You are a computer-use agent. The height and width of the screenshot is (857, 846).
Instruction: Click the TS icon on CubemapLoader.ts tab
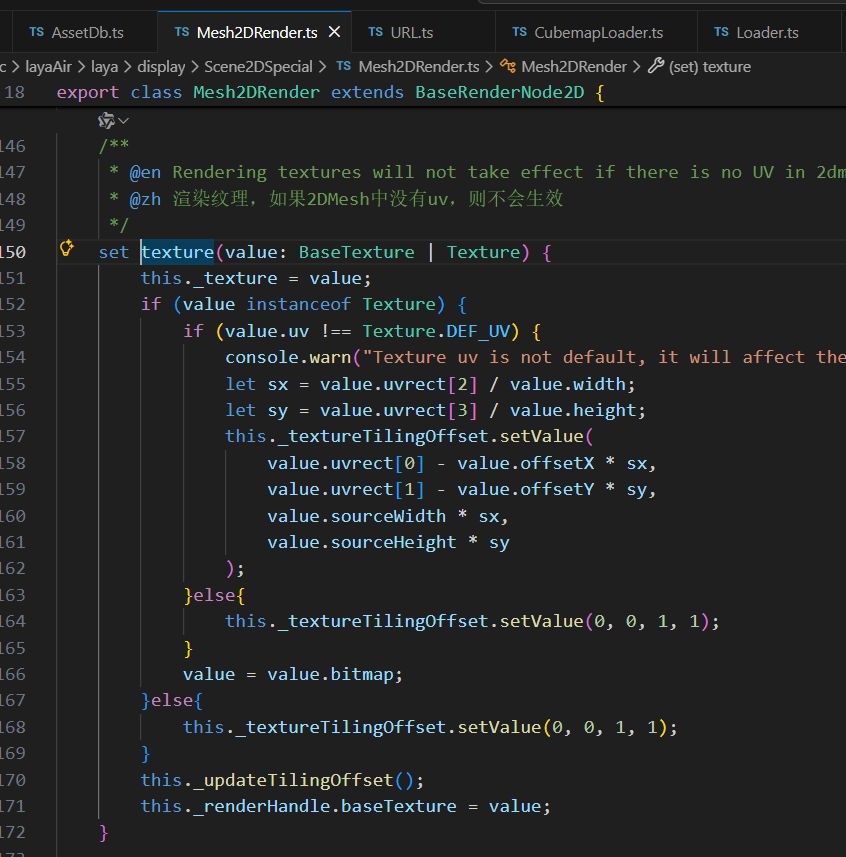pyautogui.click(x=520, y=32)
